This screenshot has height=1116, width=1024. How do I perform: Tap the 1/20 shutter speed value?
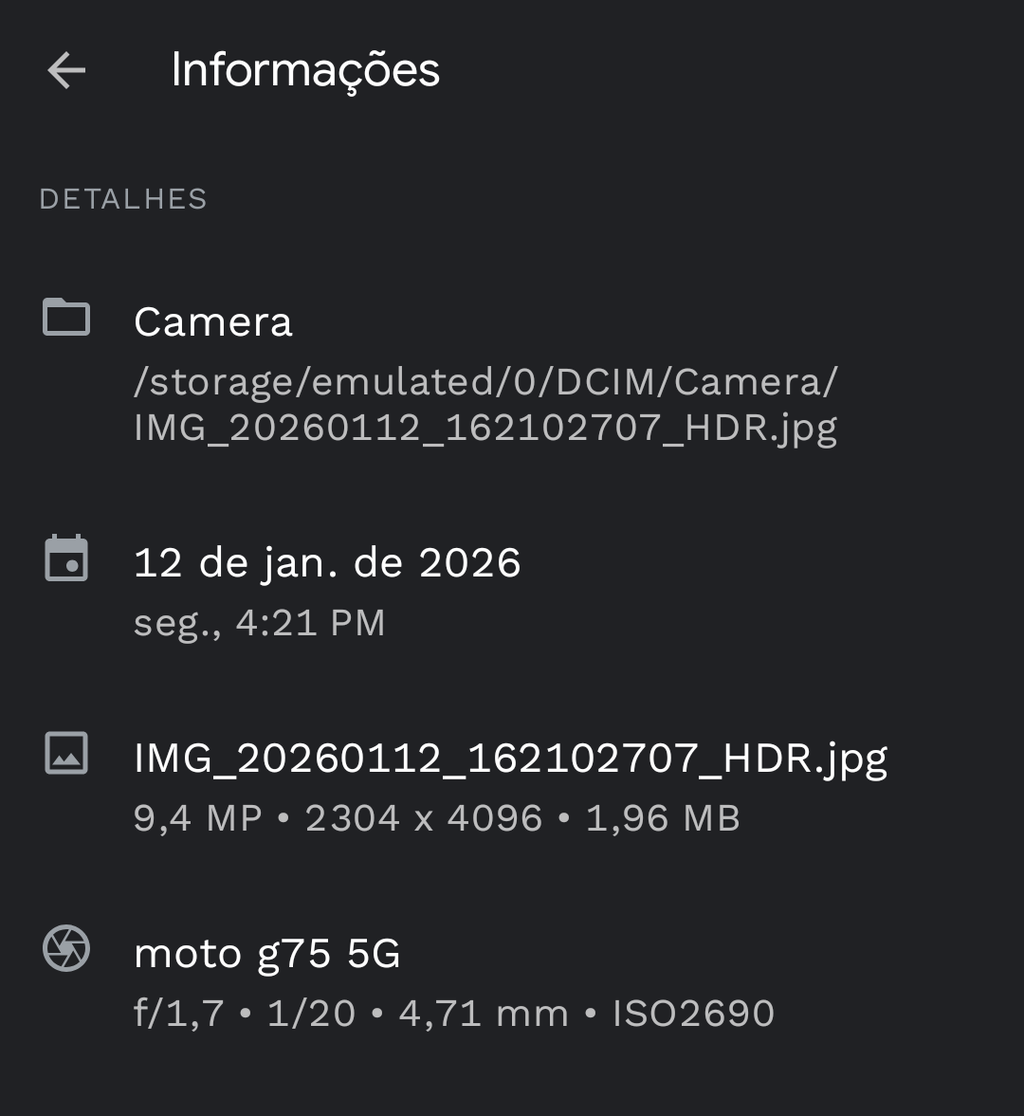point(311,1013)
